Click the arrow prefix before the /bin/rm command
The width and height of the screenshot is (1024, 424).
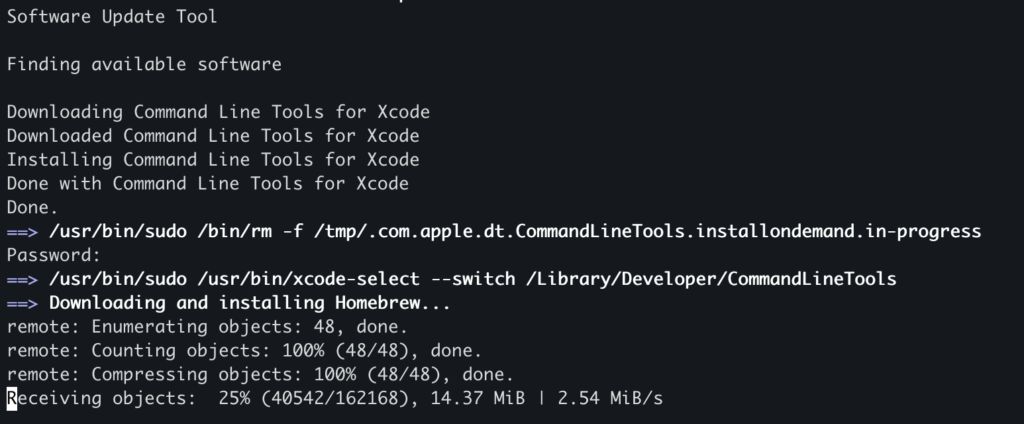pos(22,232)
